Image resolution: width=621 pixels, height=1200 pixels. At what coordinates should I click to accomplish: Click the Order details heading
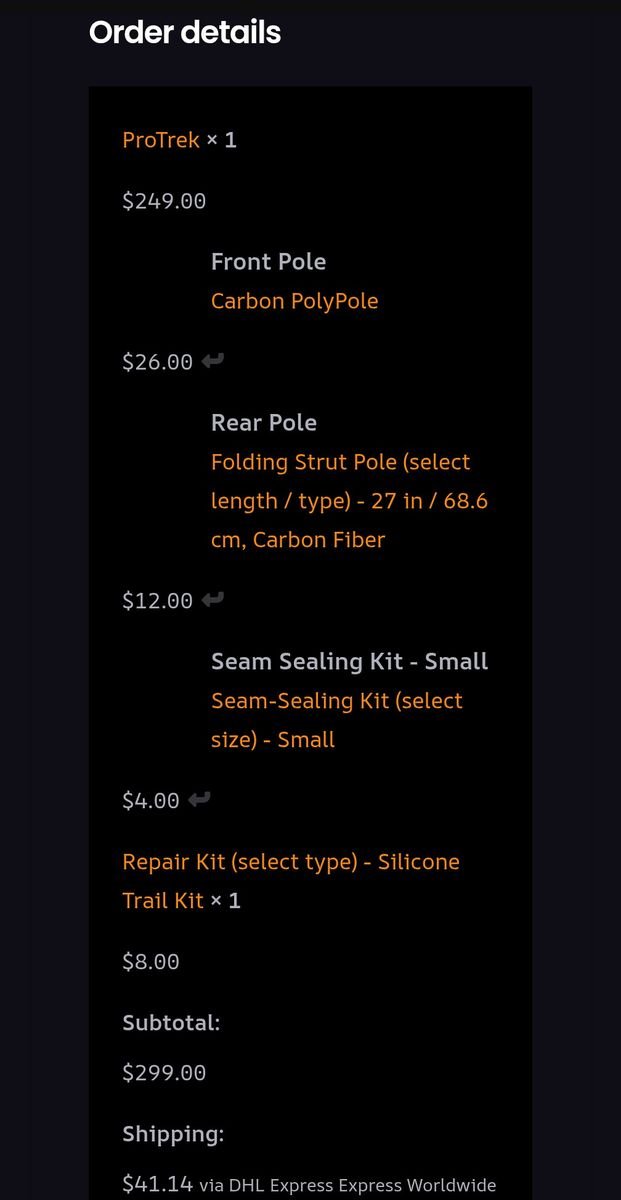point(185,33)
